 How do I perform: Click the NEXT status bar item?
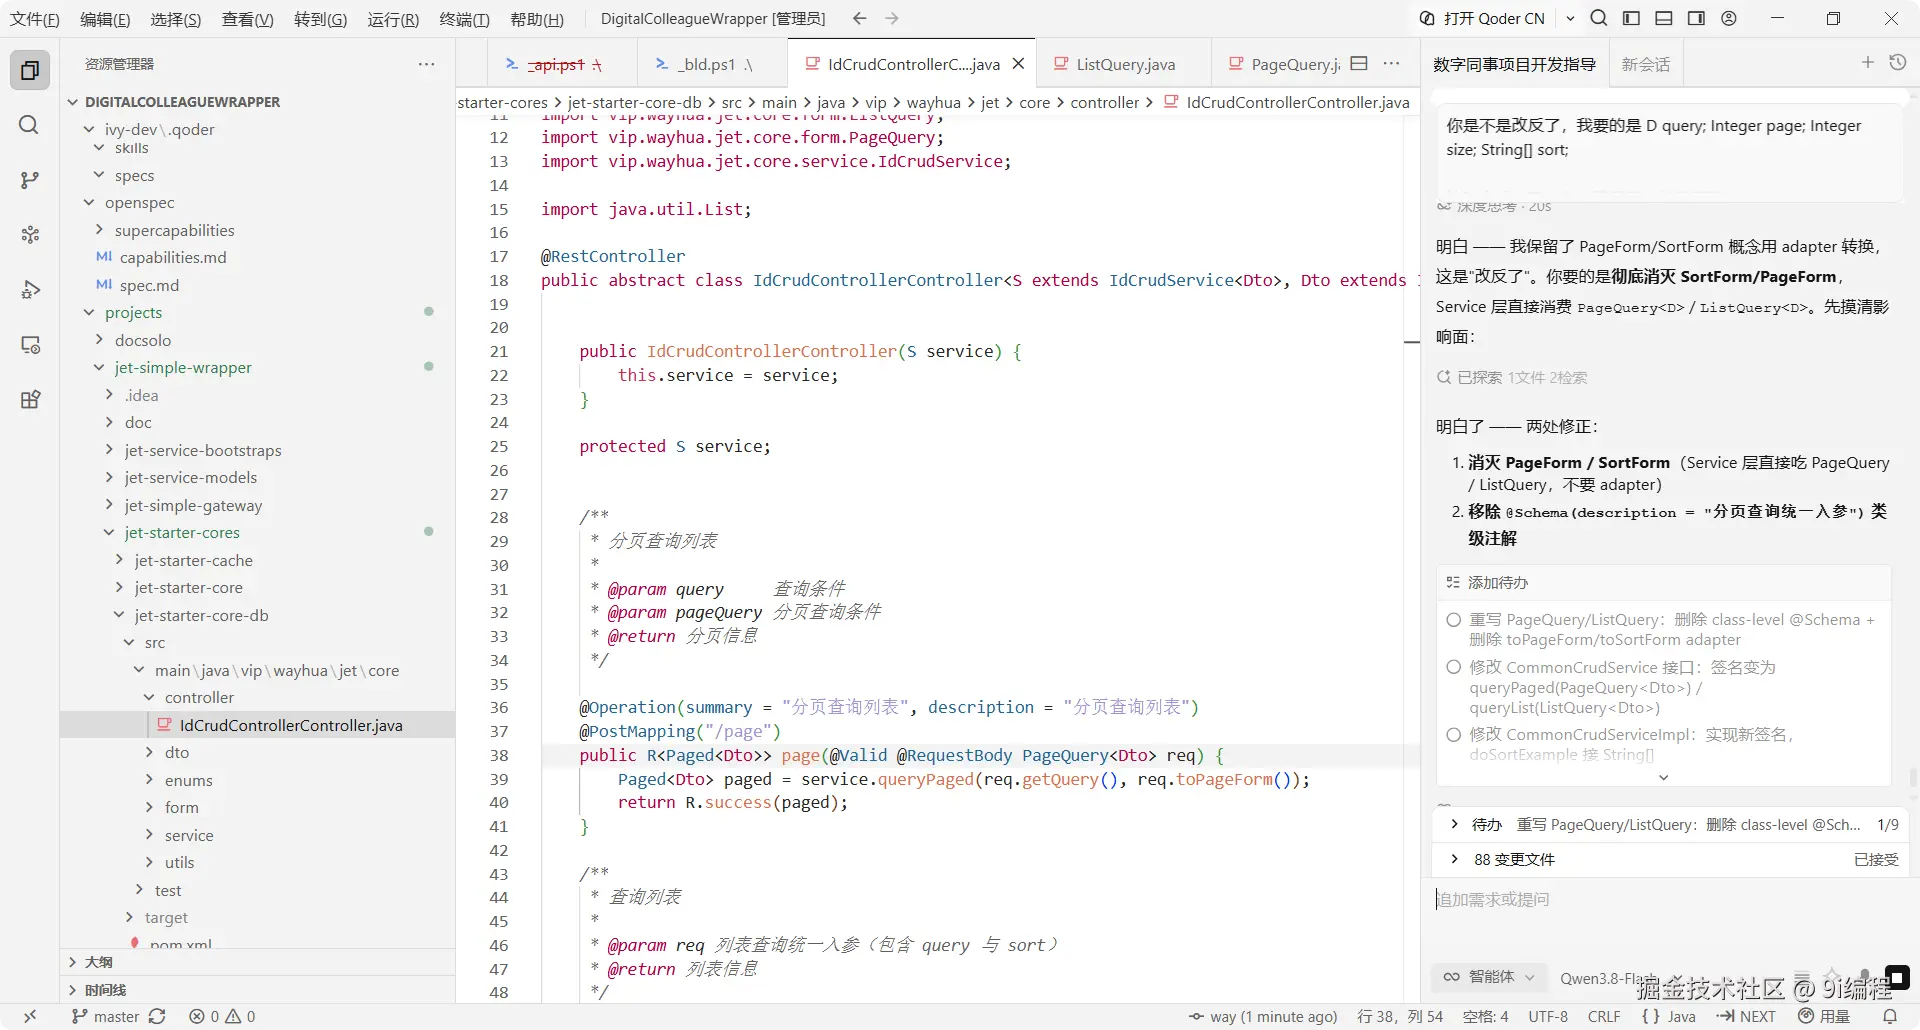1746,1016
